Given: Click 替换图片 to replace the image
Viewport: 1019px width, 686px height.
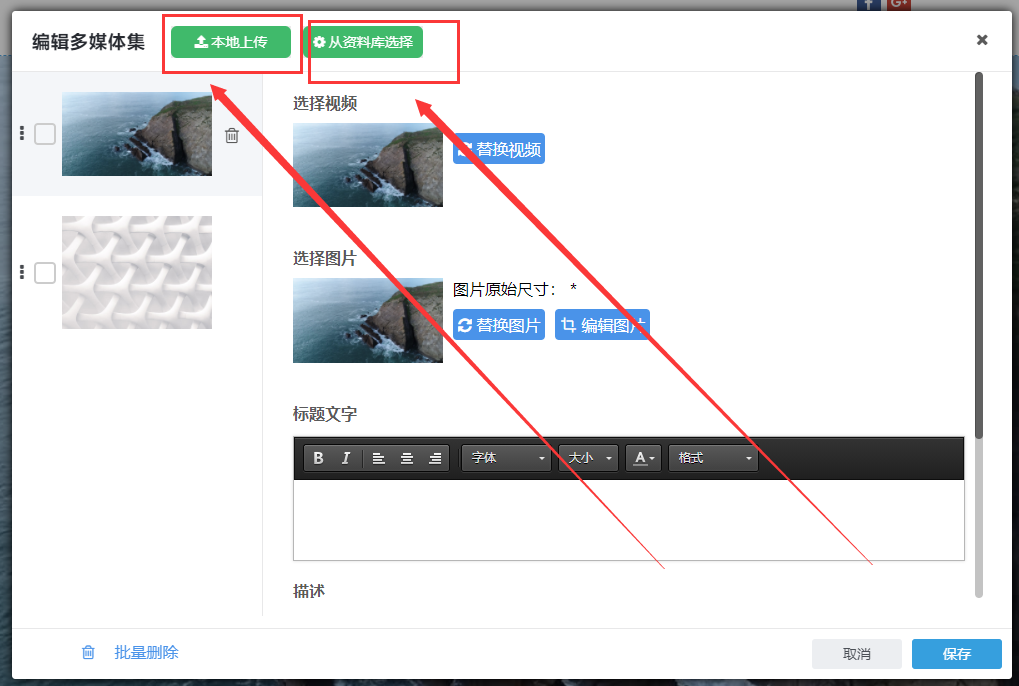Looking at the screenshot, I should click(x=499, y=325).
